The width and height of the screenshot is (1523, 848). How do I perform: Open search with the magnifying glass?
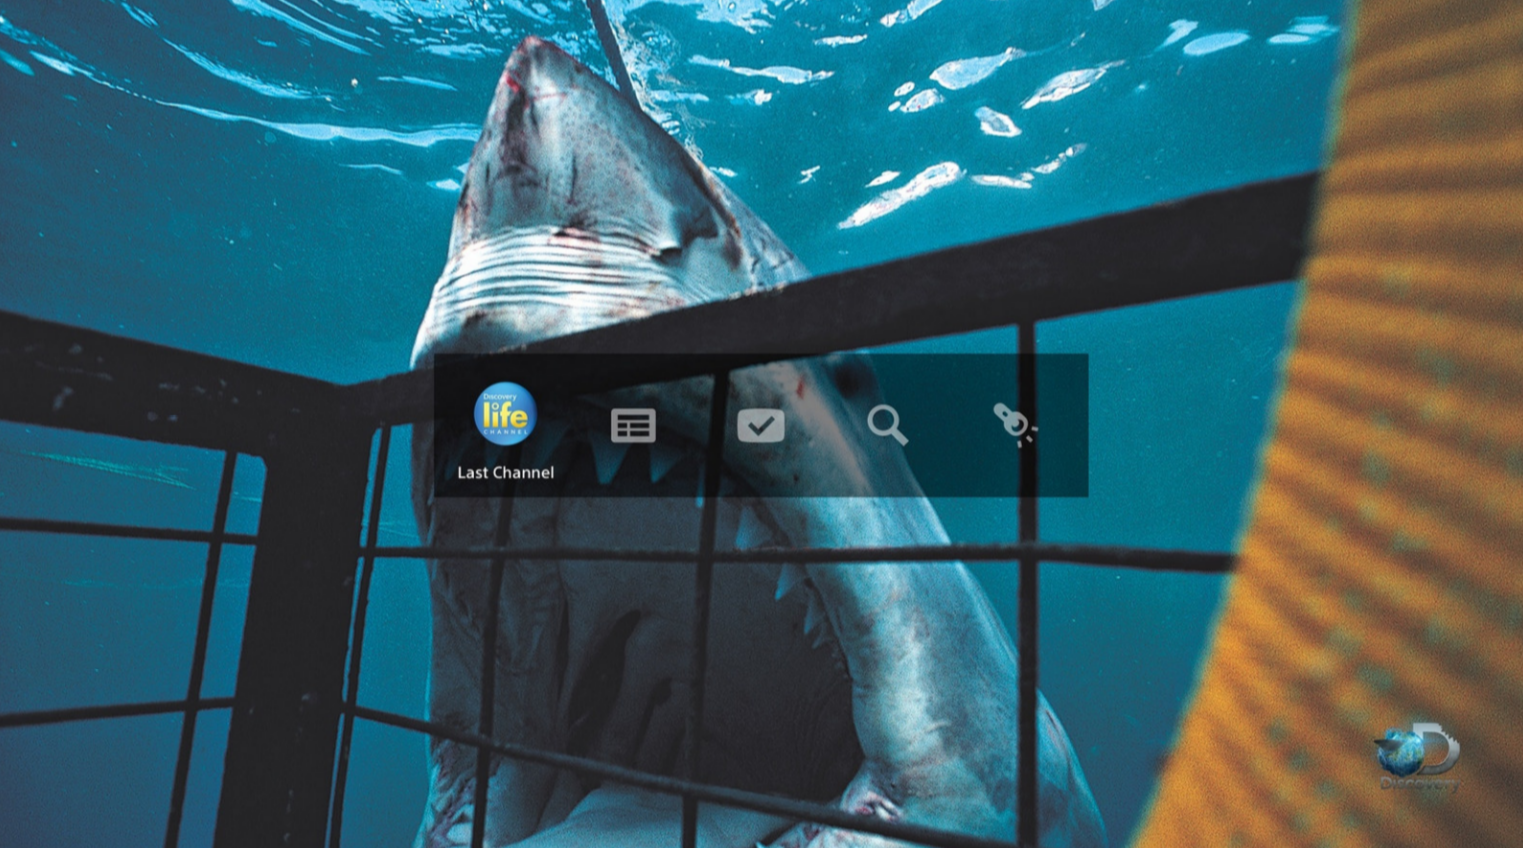click(x=887, y=425)
